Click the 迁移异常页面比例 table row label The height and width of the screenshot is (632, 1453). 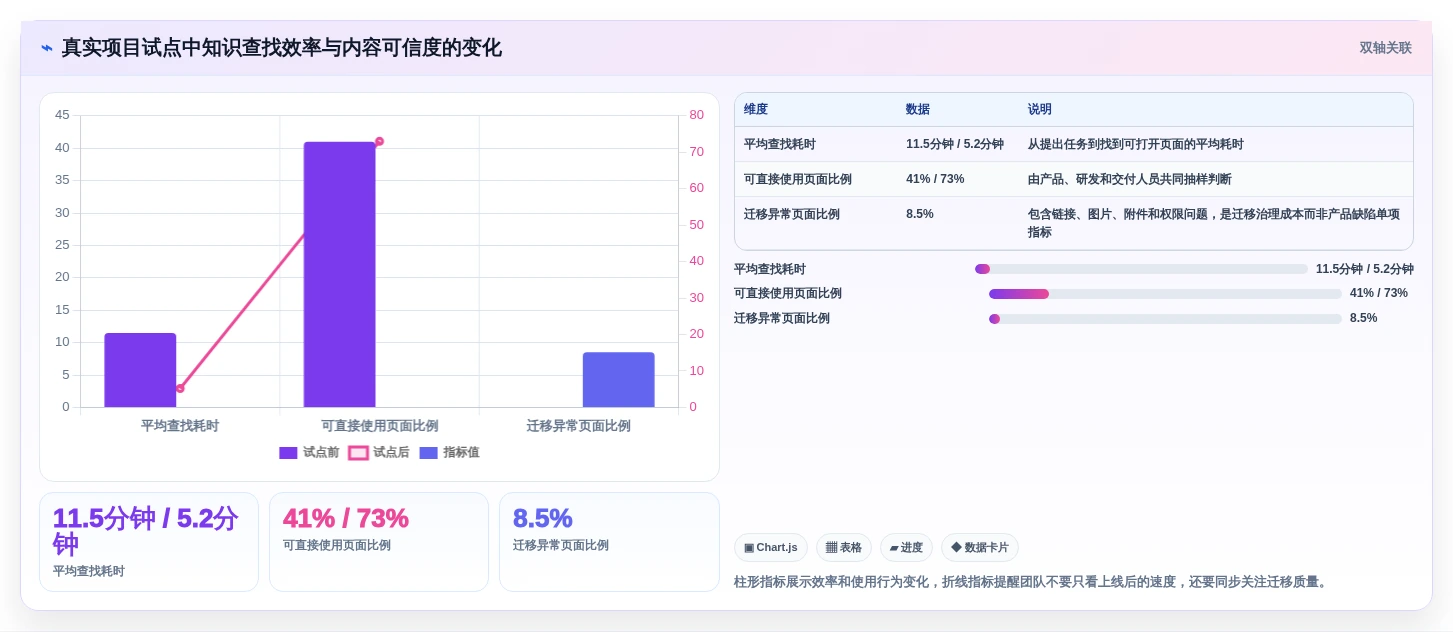point(792,214)
